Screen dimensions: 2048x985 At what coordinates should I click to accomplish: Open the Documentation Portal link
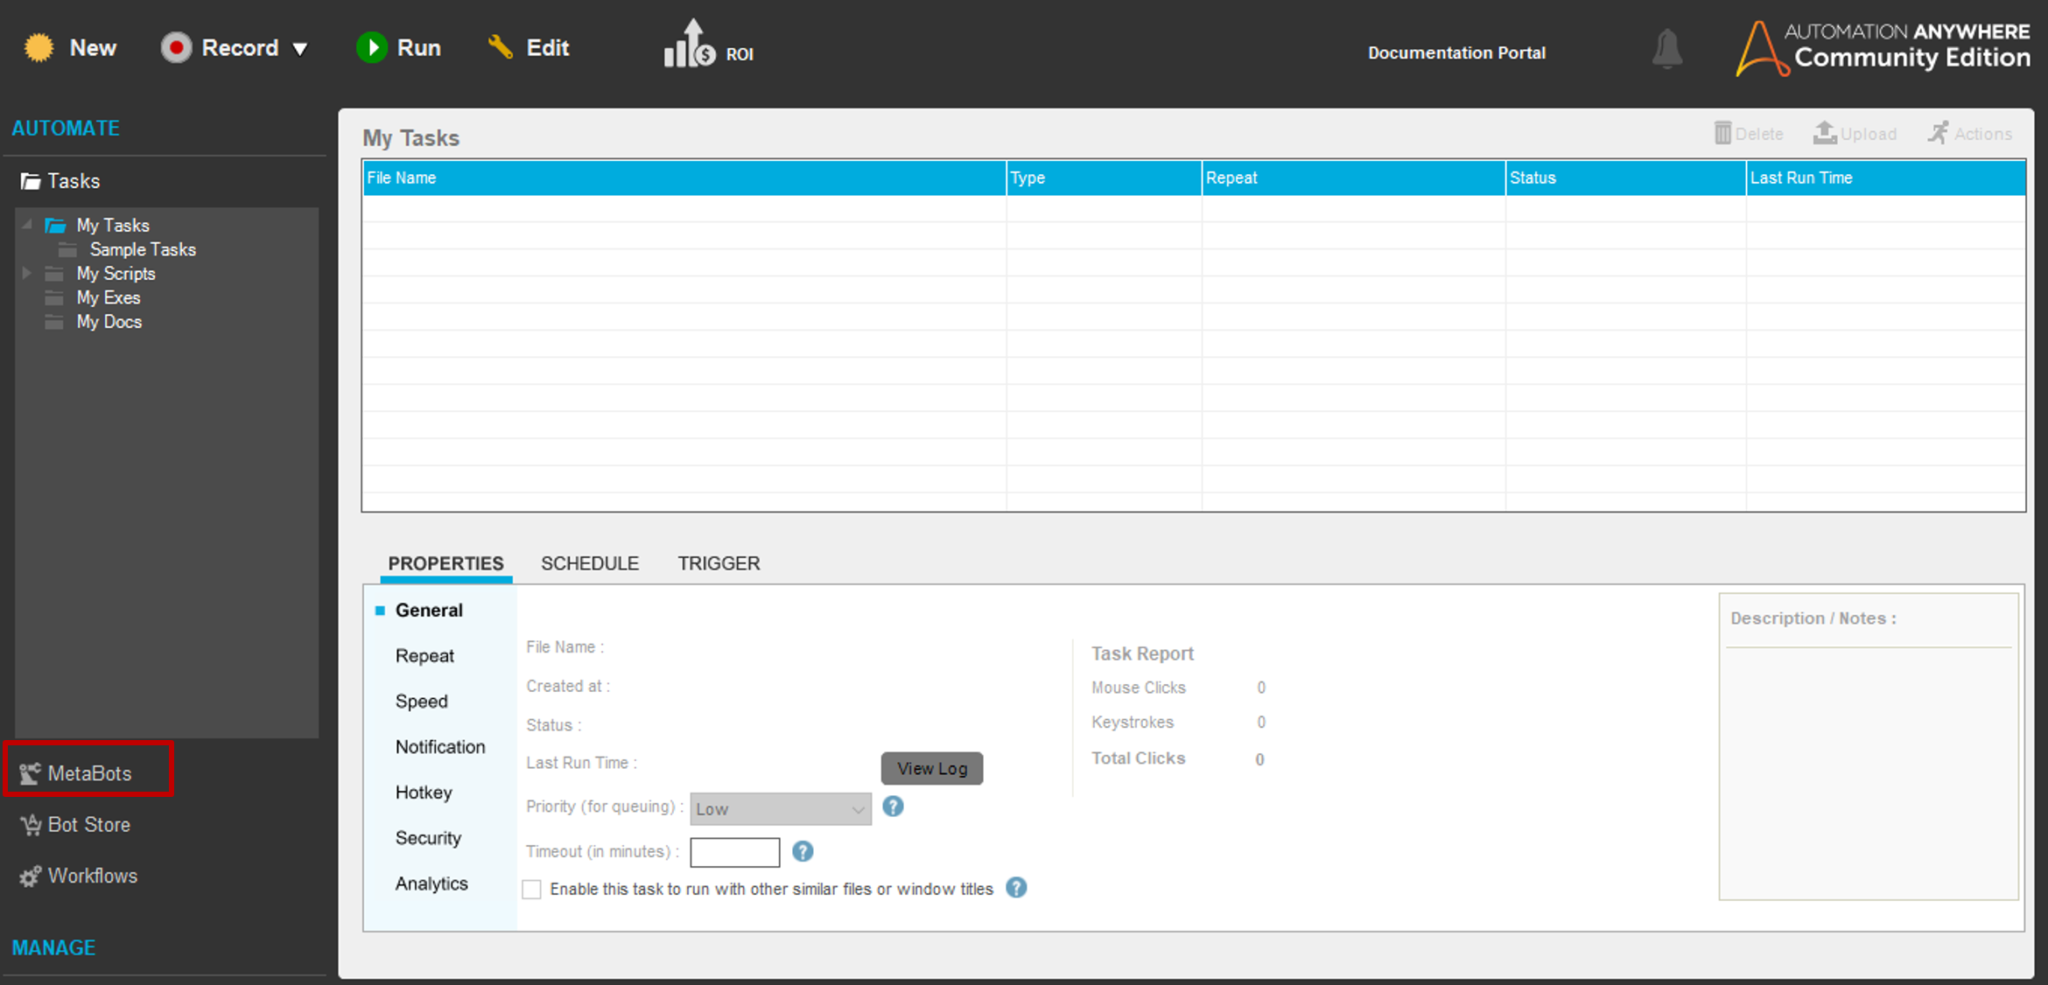tap(1456, 52)
